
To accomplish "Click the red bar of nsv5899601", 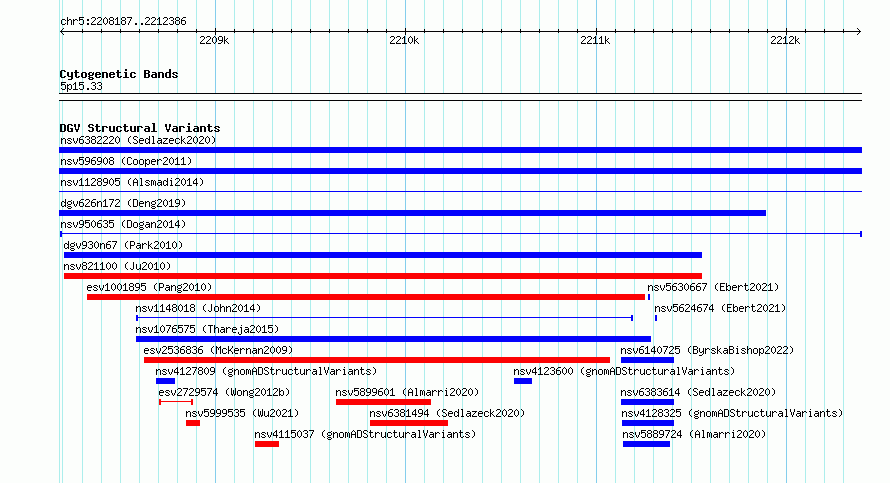I will click(x=383, y=402).
